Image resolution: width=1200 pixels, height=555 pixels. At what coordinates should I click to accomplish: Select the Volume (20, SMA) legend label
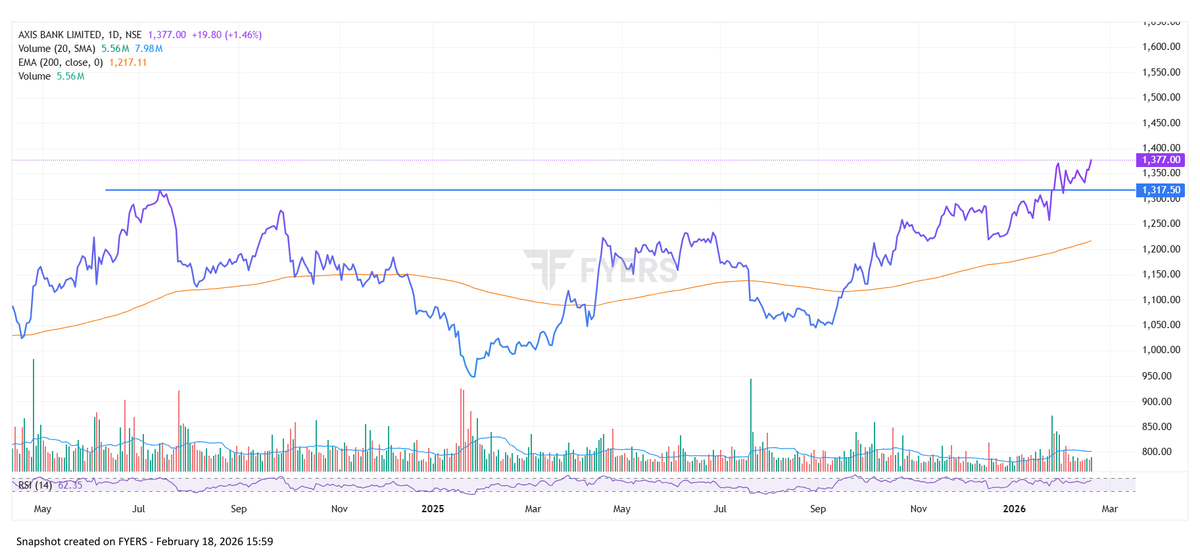57,48
